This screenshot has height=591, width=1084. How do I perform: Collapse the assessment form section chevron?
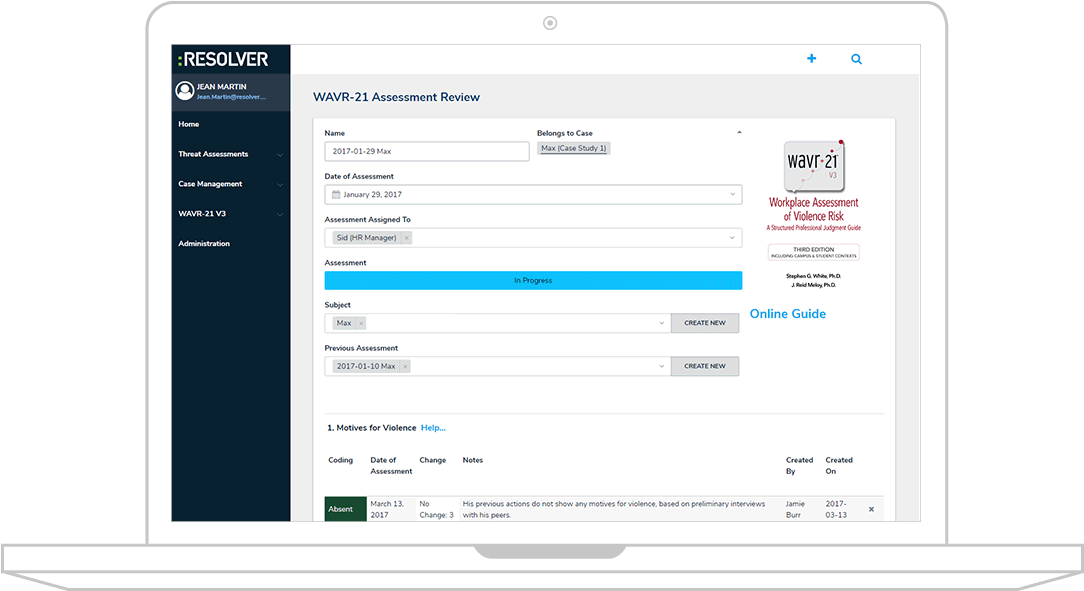click(739, 131)
